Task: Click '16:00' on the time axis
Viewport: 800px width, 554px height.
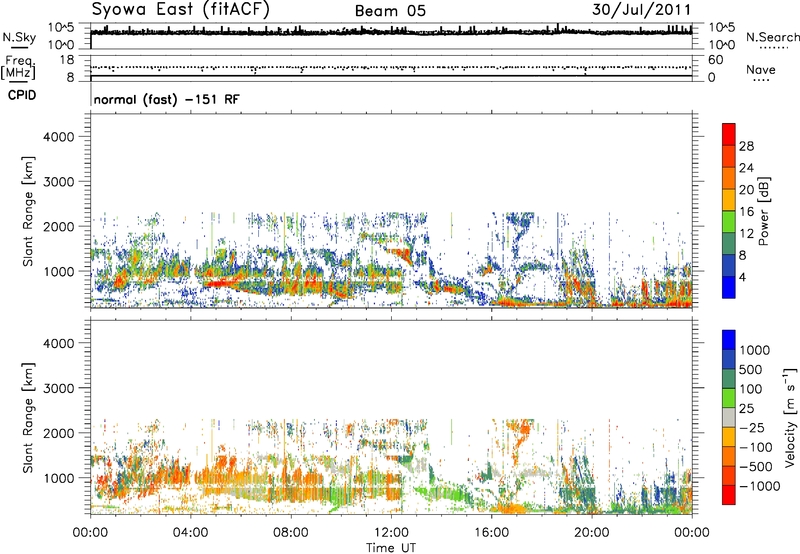Action: 491,532
